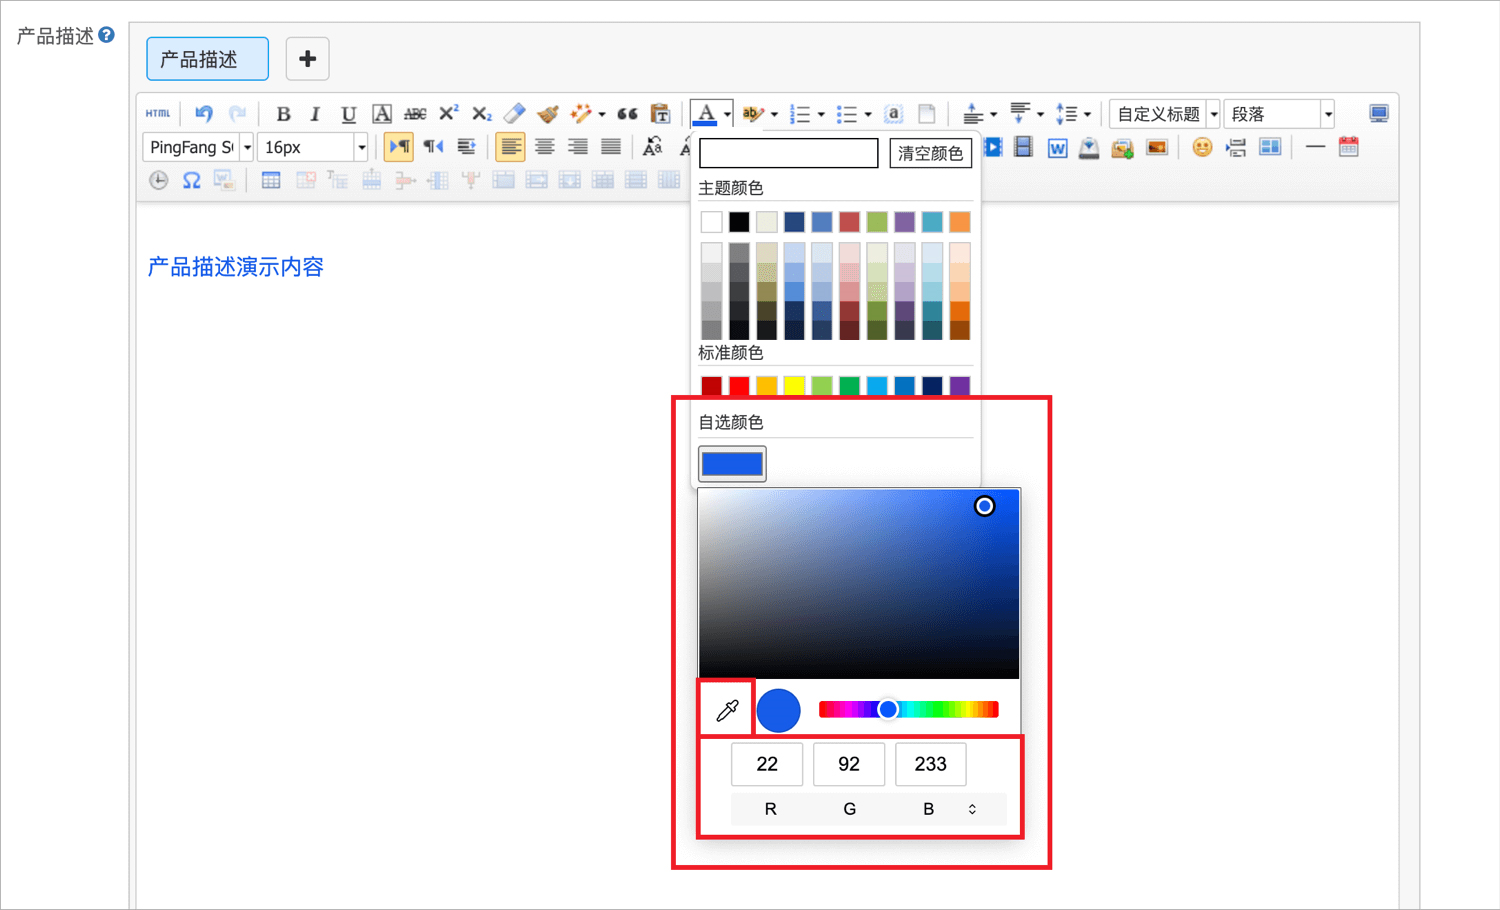Viewport: 1500px width, 910px height.
Task: Click the eraser clear formatting icon
Action: point(515,114)
